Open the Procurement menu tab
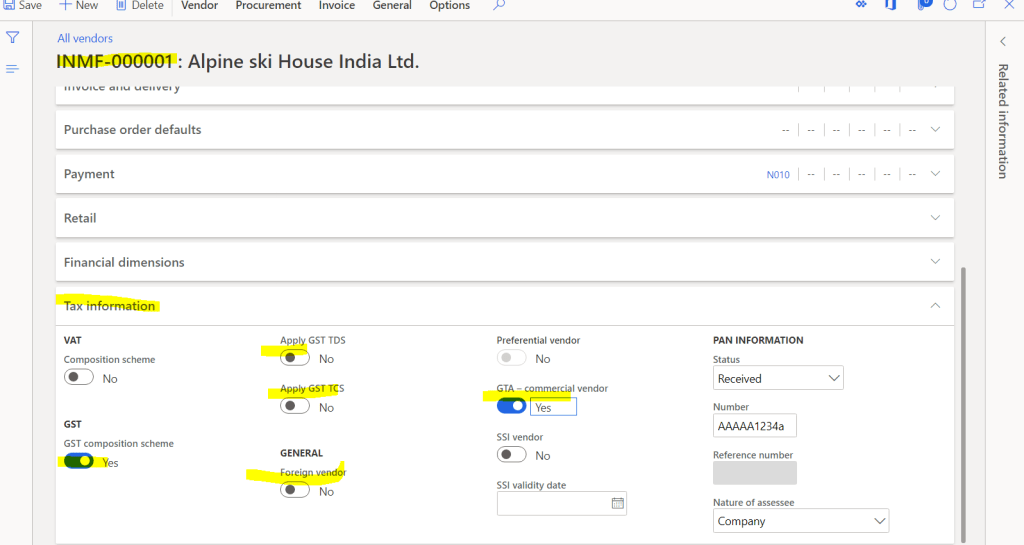The image size is (1024, 545). [268, 6]
